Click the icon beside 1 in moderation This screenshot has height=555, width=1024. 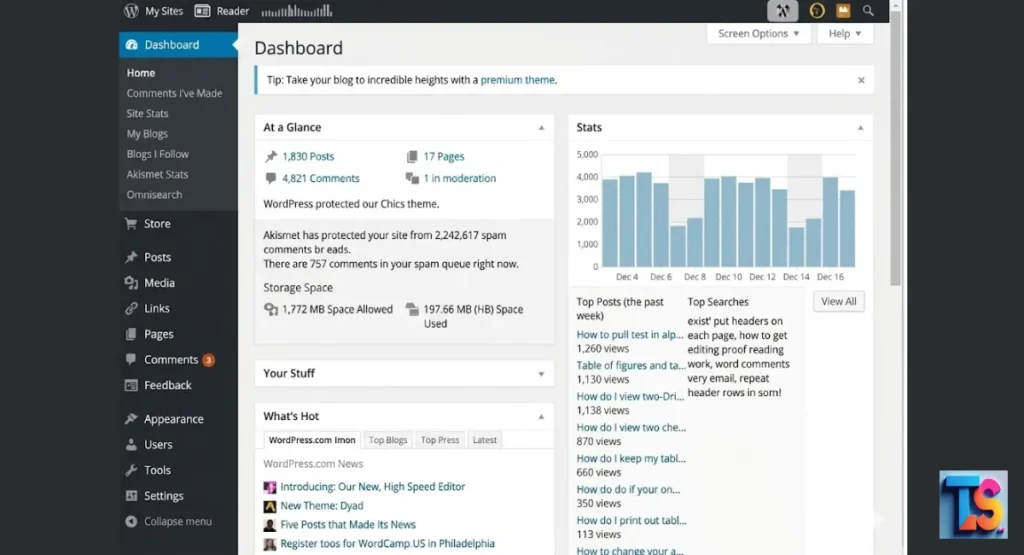point(412,178)
